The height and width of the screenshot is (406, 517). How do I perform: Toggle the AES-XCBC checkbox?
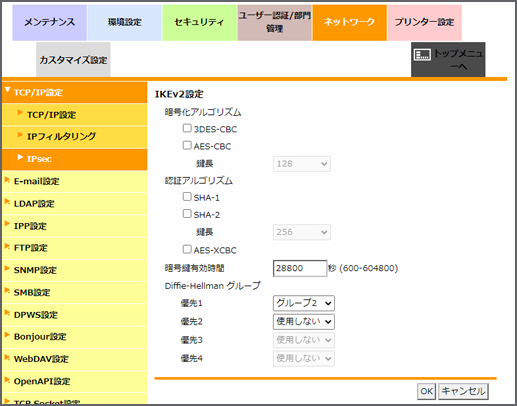(187, 249)
